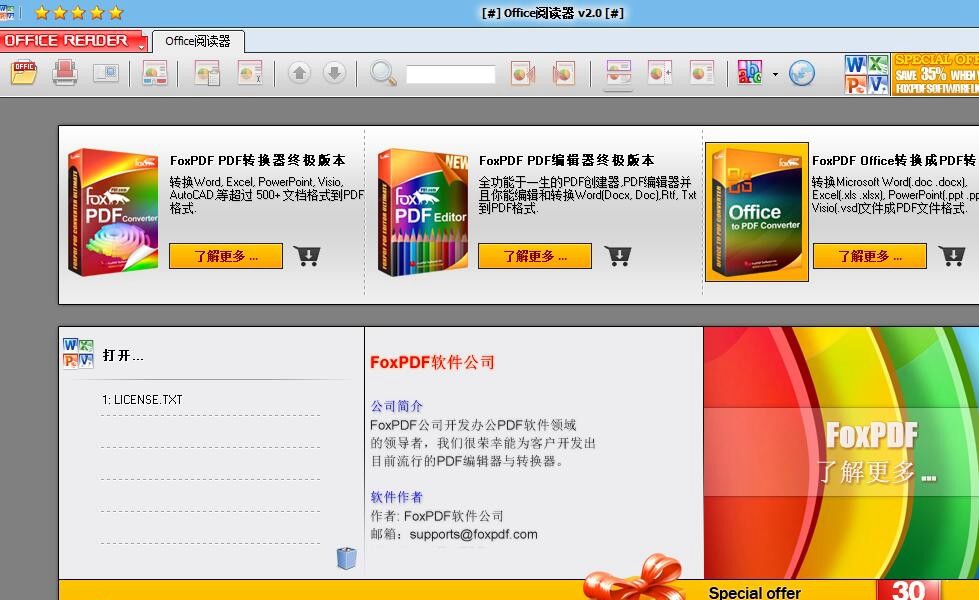Click the FoxPDF PDF Converter box image
Image resolution: width=979 pixels, height=600 pixels.
(x=113, y=212)
